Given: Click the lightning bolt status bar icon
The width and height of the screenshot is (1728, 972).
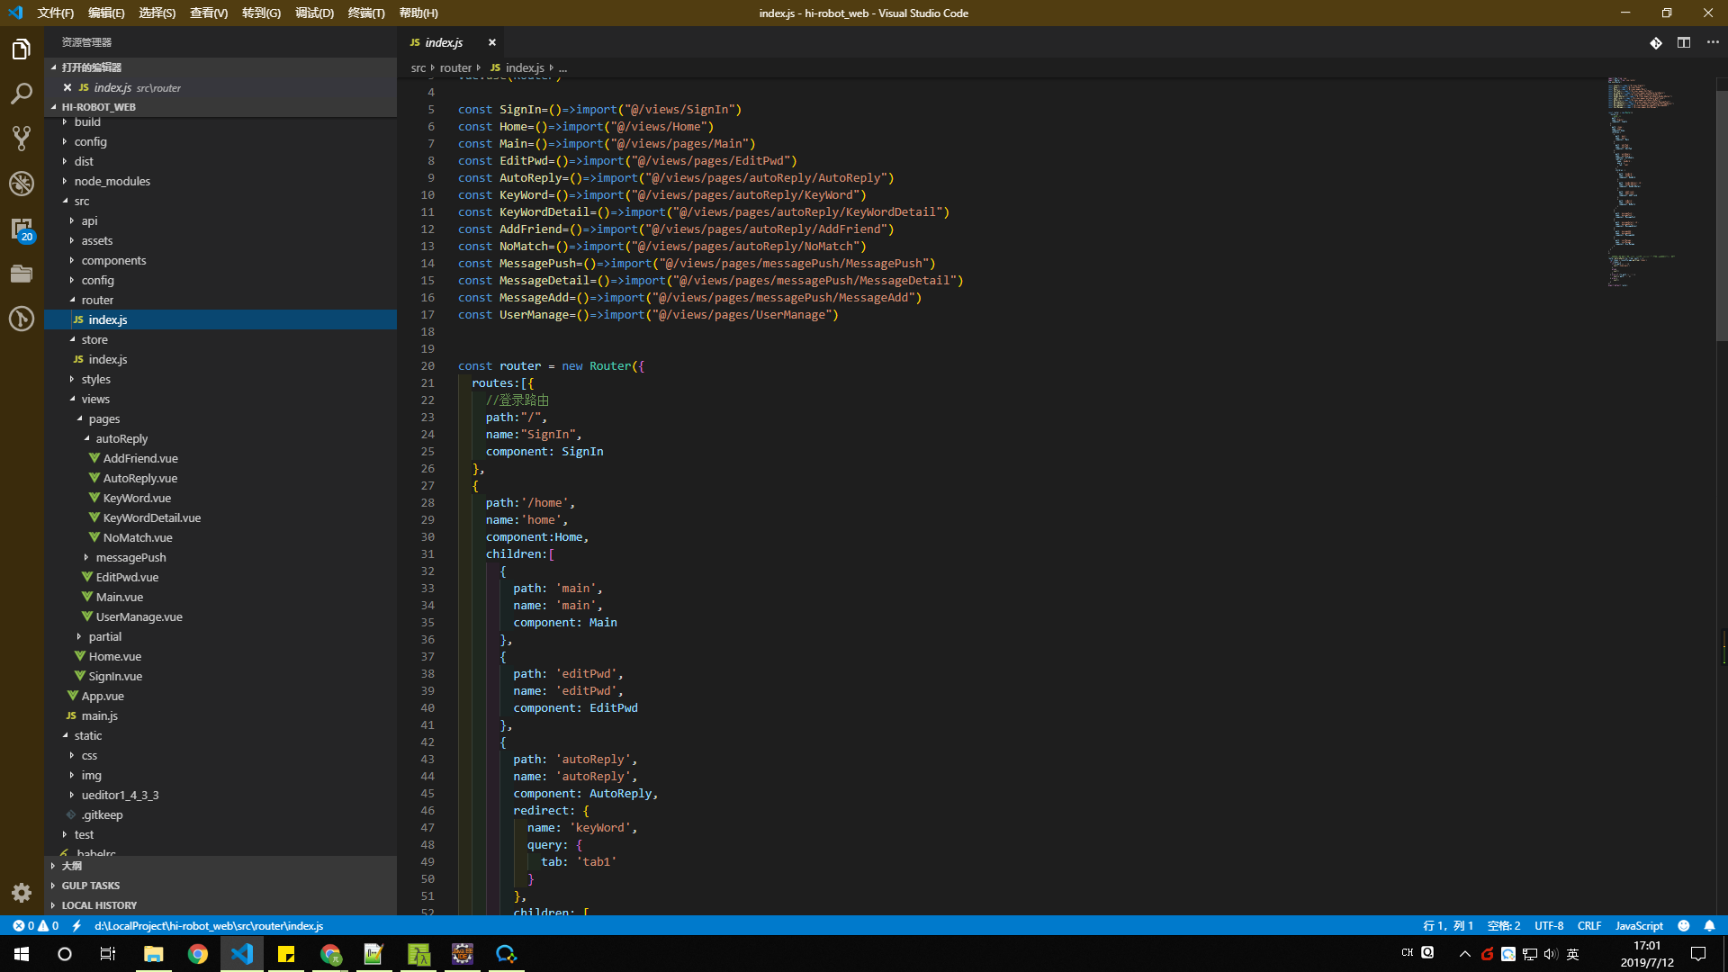Looking at the screenshot, I should [76, 926].
